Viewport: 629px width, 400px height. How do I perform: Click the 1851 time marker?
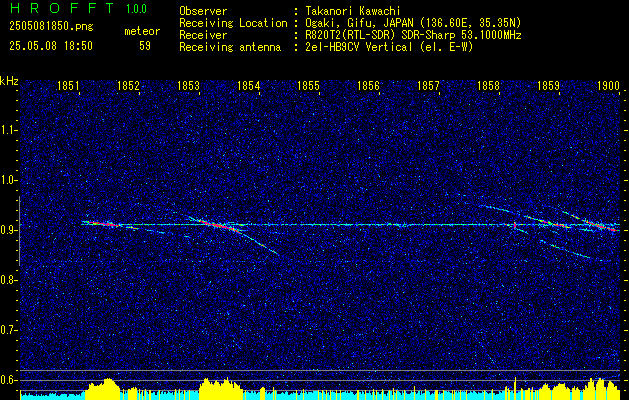pos(68,86)
